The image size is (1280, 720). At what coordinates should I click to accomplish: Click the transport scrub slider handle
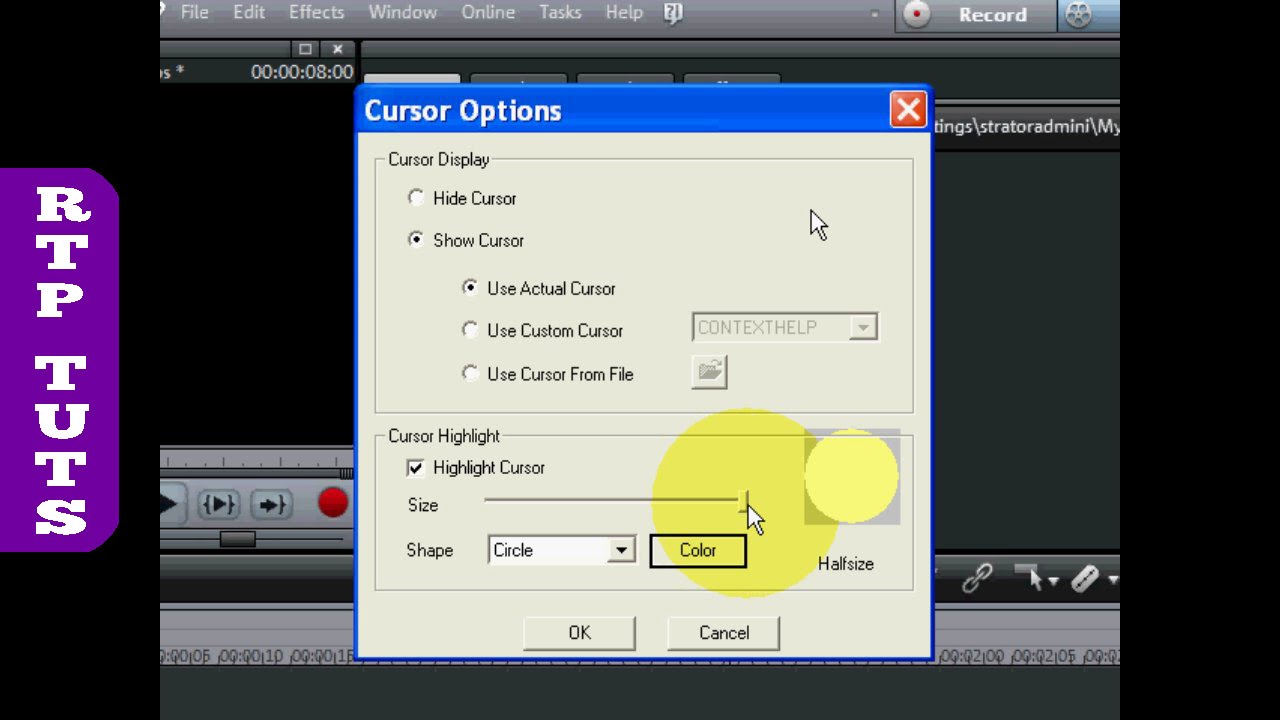pyautogui.click(x=238, y=539)
